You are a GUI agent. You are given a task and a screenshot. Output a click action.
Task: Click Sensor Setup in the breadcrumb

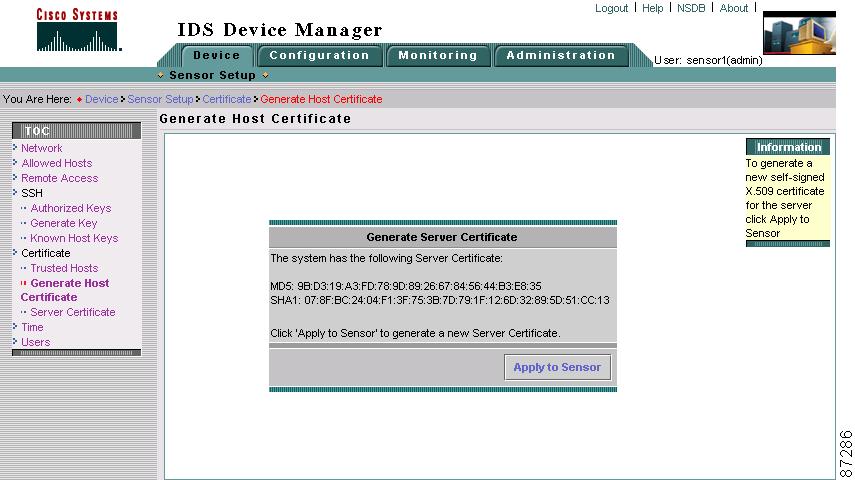[x=160, y=99]
